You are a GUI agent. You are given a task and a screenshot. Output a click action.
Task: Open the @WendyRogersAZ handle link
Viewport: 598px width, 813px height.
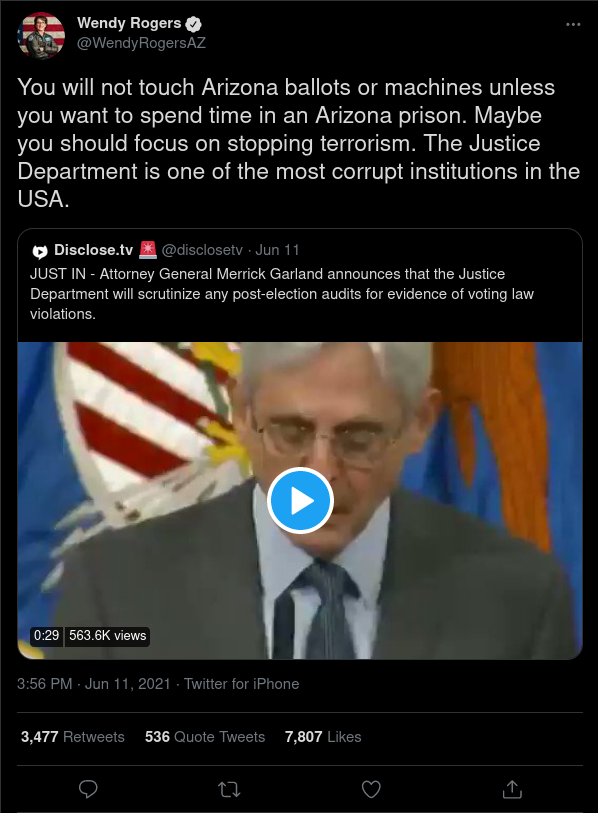141,43
